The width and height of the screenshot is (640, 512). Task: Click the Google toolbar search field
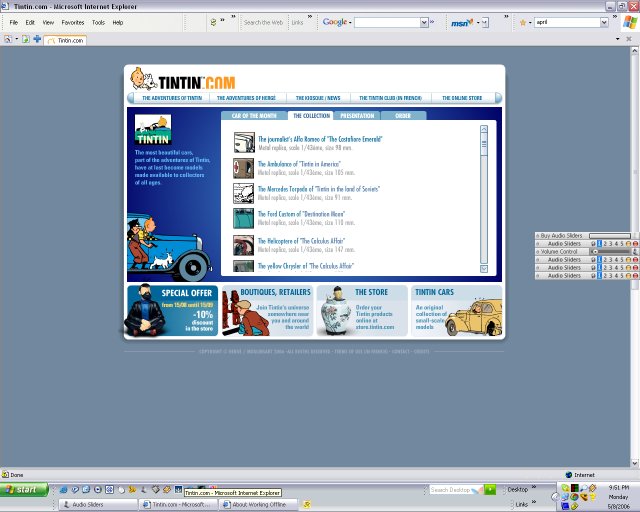[388, 22]
